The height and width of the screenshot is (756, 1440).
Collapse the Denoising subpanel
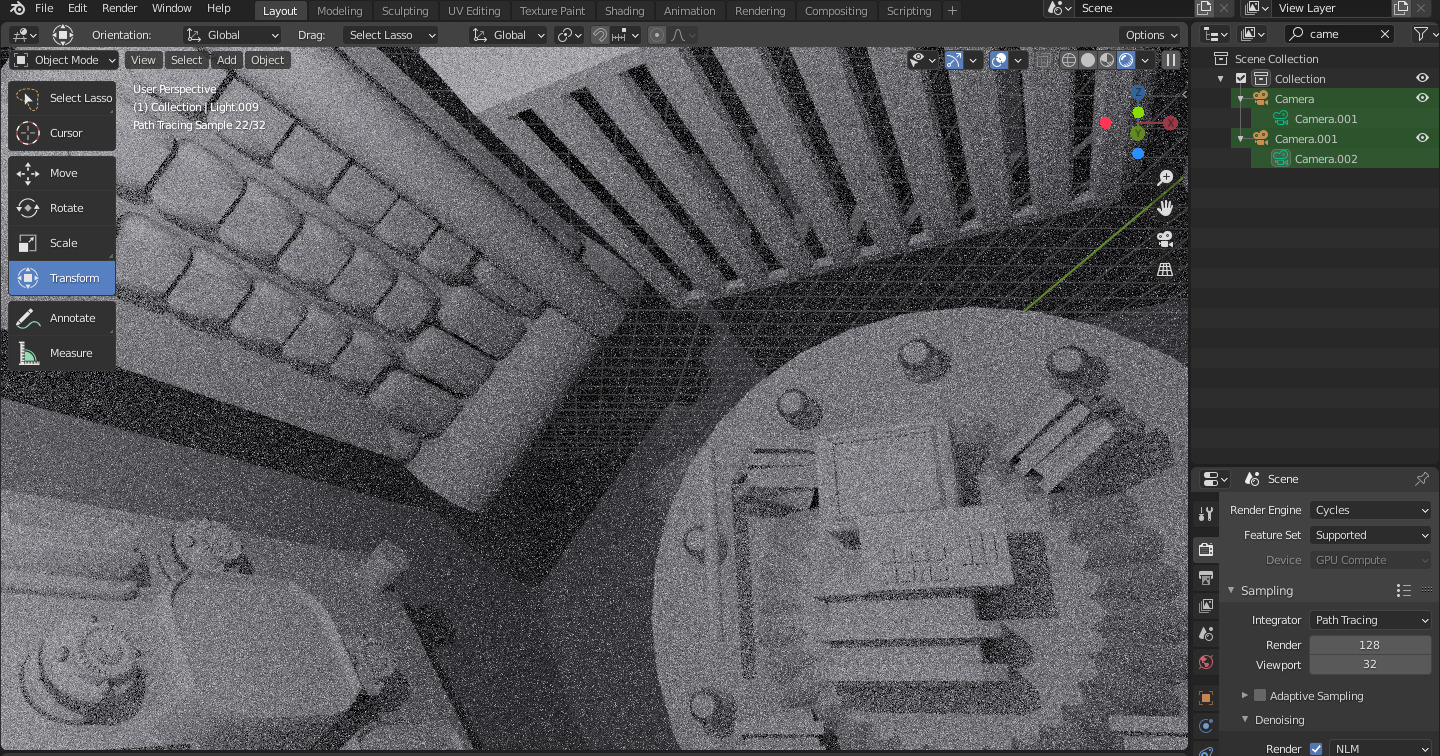1246,720
